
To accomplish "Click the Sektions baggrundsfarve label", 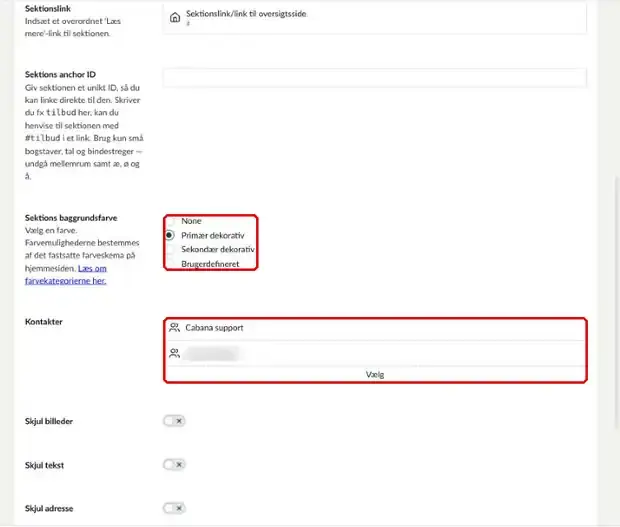I will coord(71,218).
